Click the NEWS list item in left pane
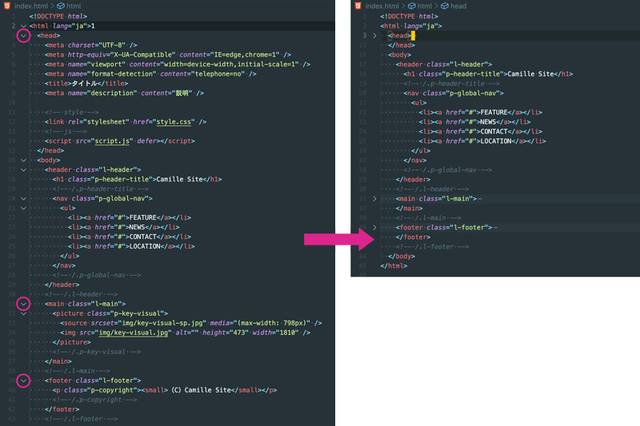 point(124,227)
